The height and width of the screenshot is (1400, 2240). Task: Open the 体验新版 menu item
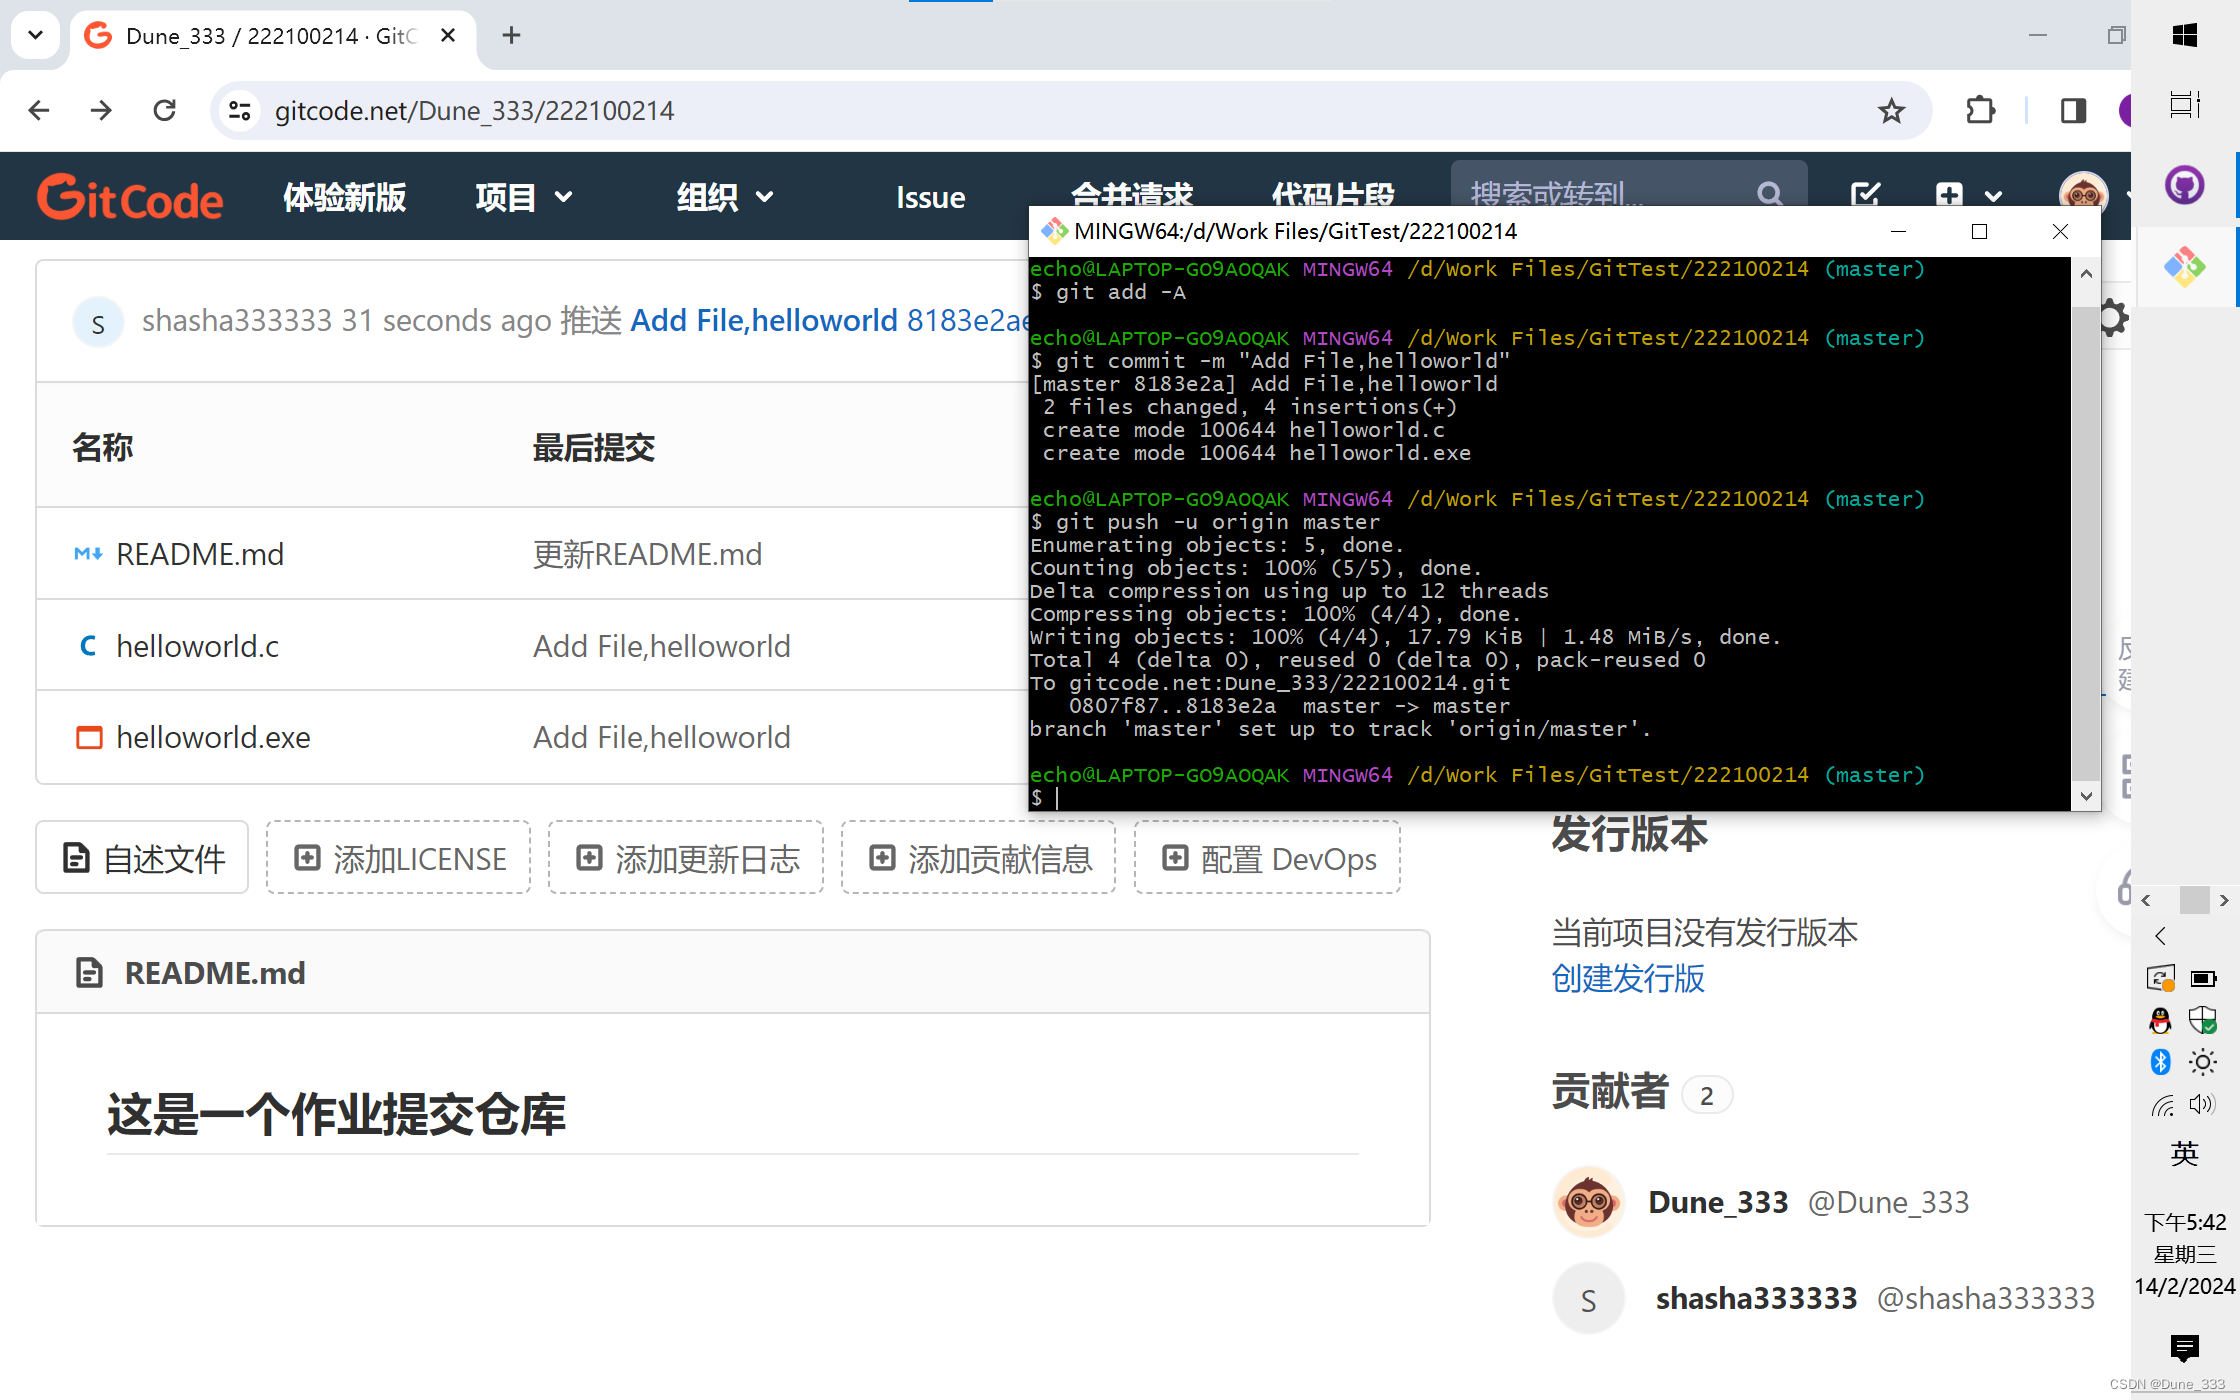coord(345,197)
